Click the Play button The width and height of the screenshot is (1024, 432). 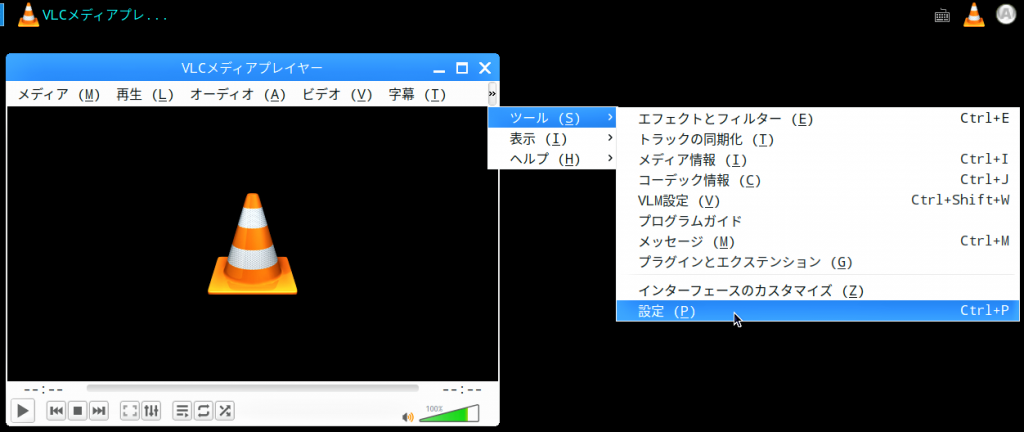pos(22,410)
